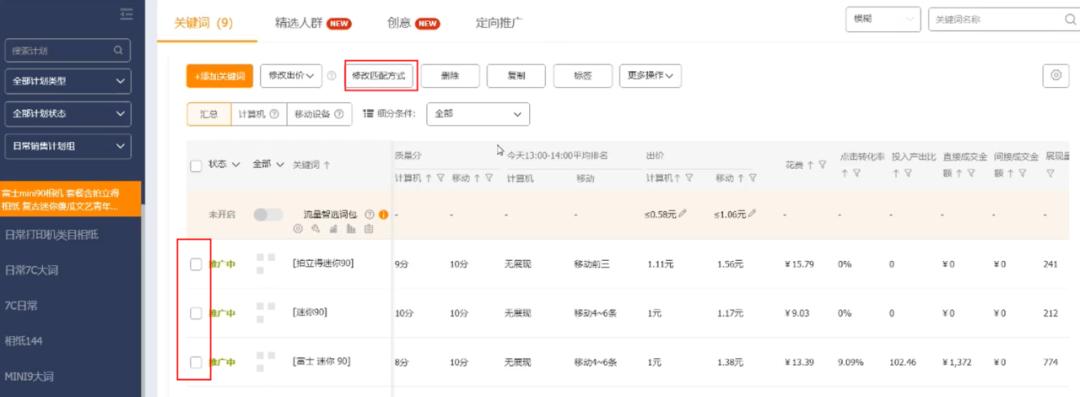Sort by 投入产出比 using its arrow
The image size is (1080, 397).
(896, 174)
